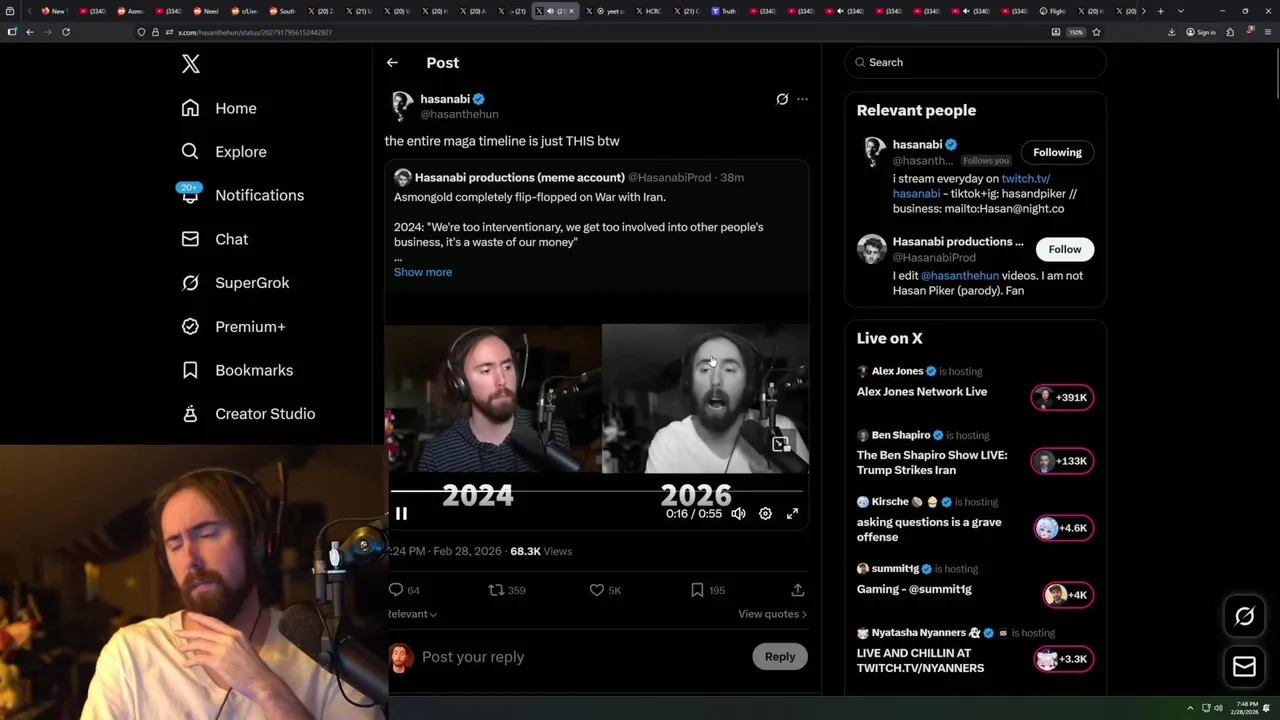Screen dimensions: 1280x720
Task: Open @hasanthehun mention in Hasanabi productions bio
Action: pos(960,276)
